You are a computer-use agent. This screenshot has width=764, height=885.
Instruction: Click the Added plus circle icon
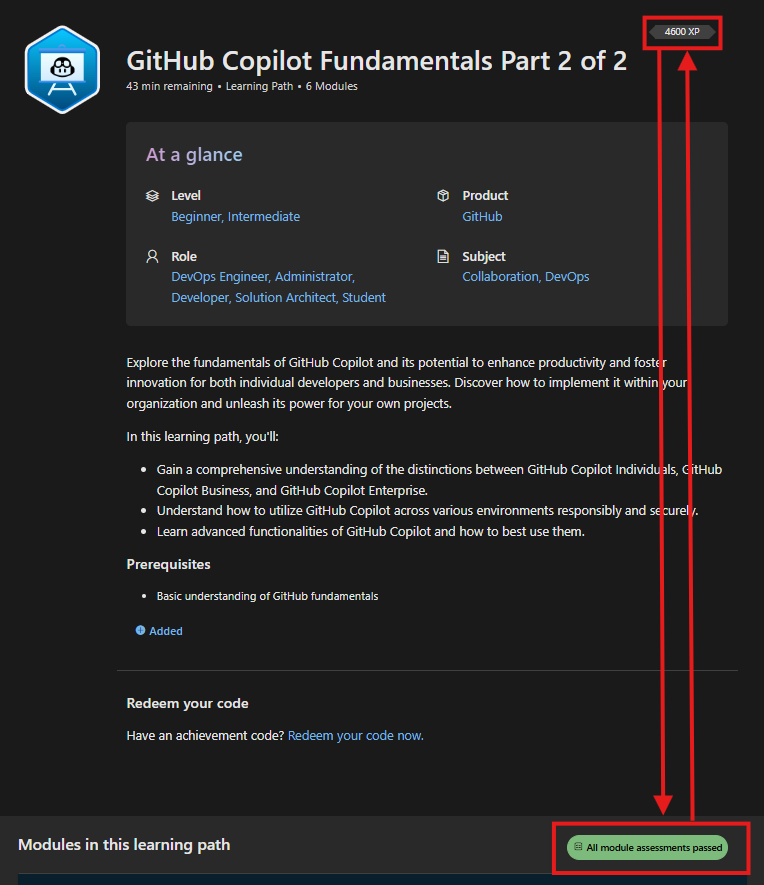[x=140, y=630]
